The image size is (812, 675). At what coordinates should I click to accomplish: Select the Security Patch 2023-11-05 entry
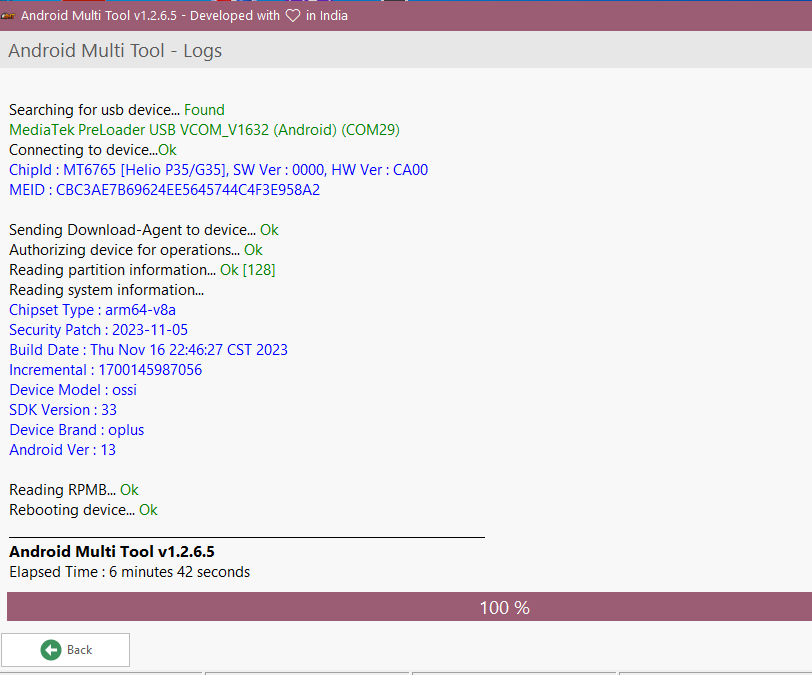tap(98, 330)
